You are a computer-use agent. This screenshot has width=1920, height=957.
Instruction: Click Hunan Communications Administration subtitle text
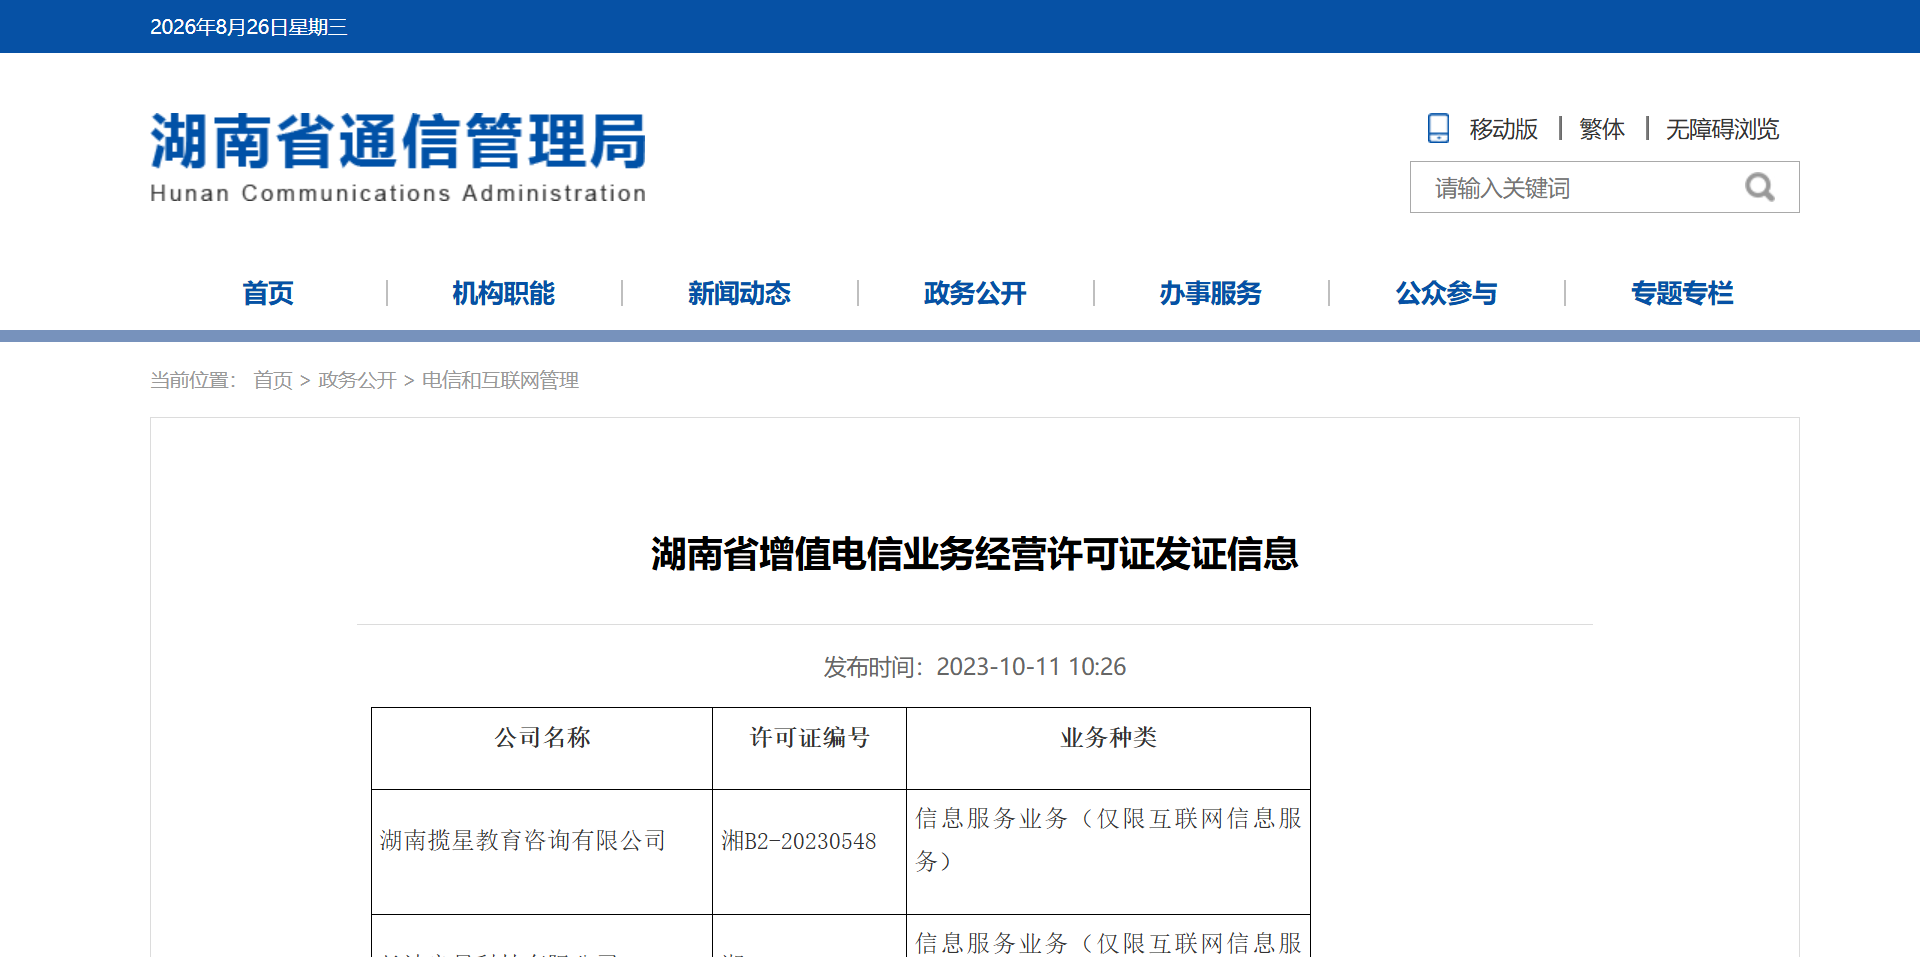(x=398, y=193)
